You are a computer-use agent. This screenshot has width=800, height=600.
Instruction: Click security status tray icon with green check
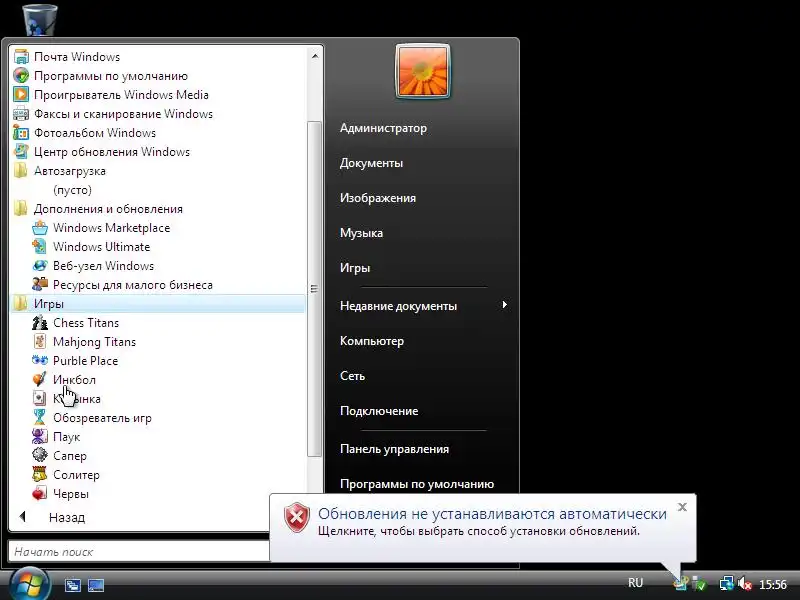click(x=699, y=583)
